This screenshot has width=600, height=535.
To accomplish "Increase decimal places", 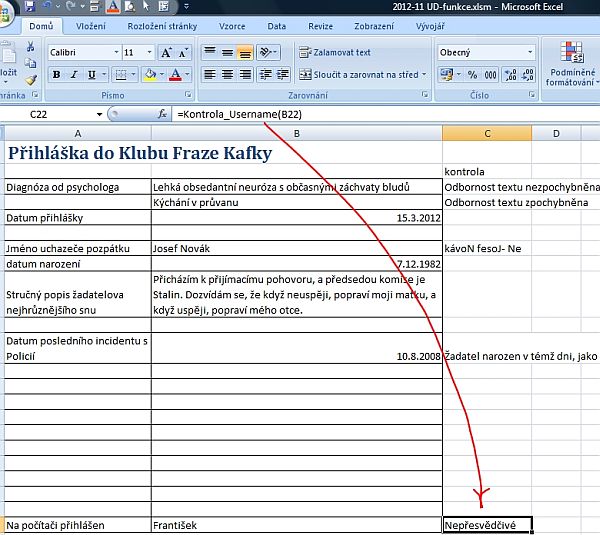I will [510, 74].
